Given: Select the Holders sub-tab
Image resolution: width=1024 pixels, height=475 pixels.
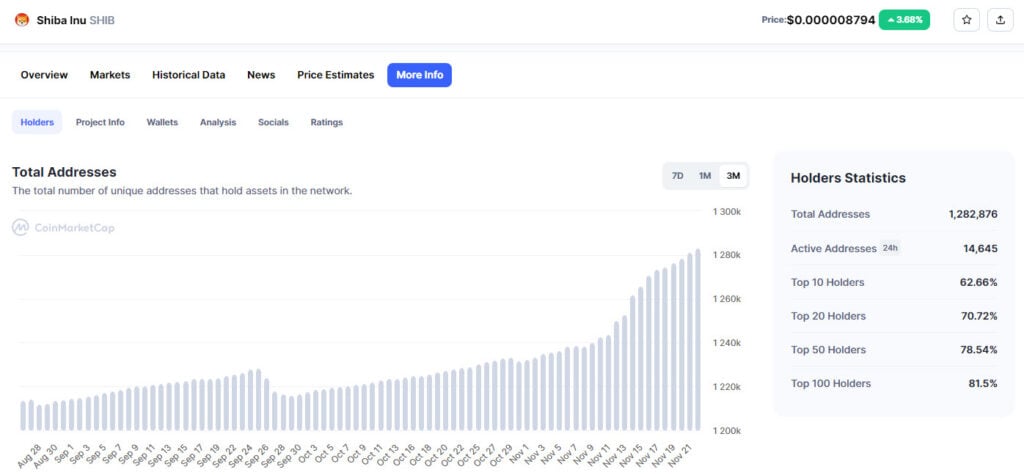Looking at the screenshot, I should coord(37,122).
